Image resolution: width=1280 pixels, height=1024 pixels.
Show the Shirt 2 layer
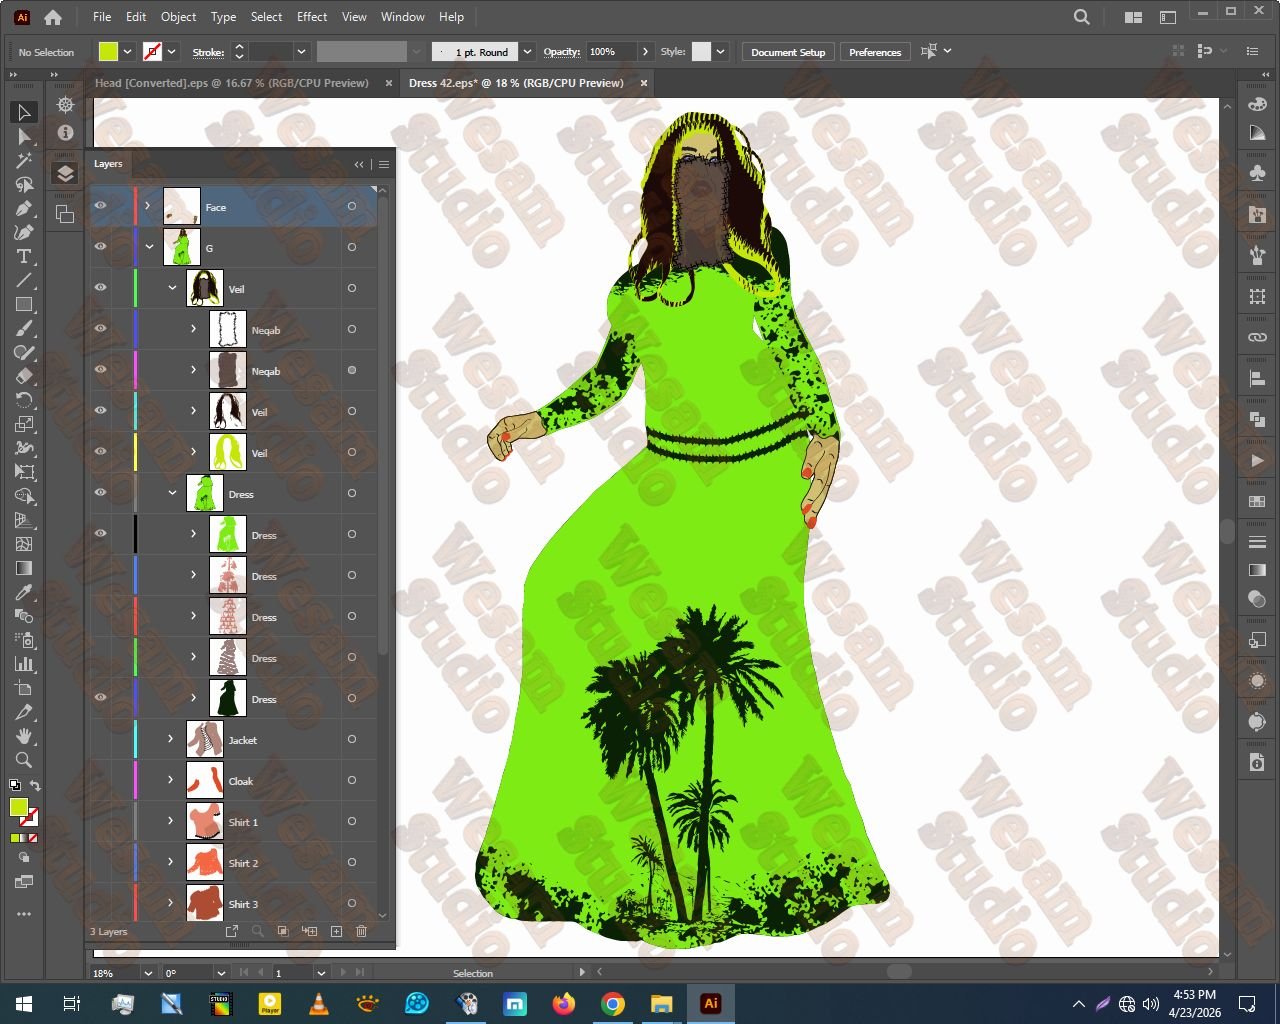100,862
